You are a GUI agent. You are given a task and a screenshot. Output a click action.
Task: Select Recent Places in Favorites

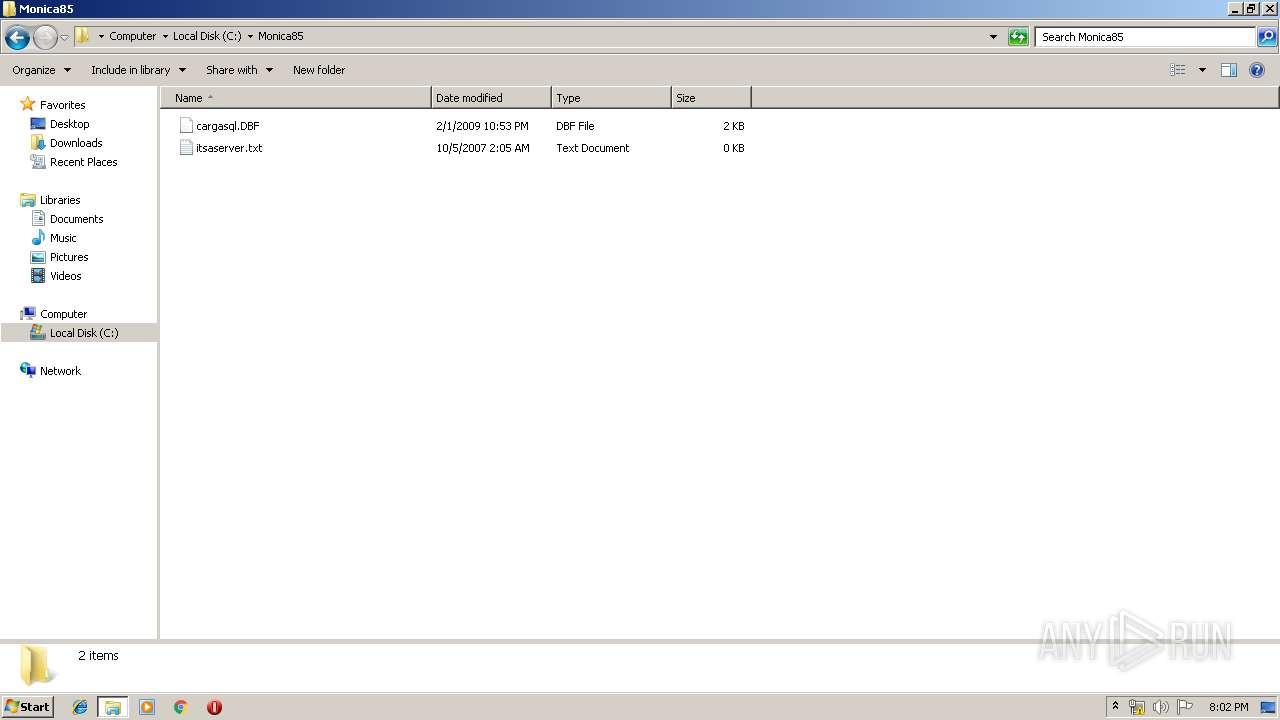[x=84, y=162]
